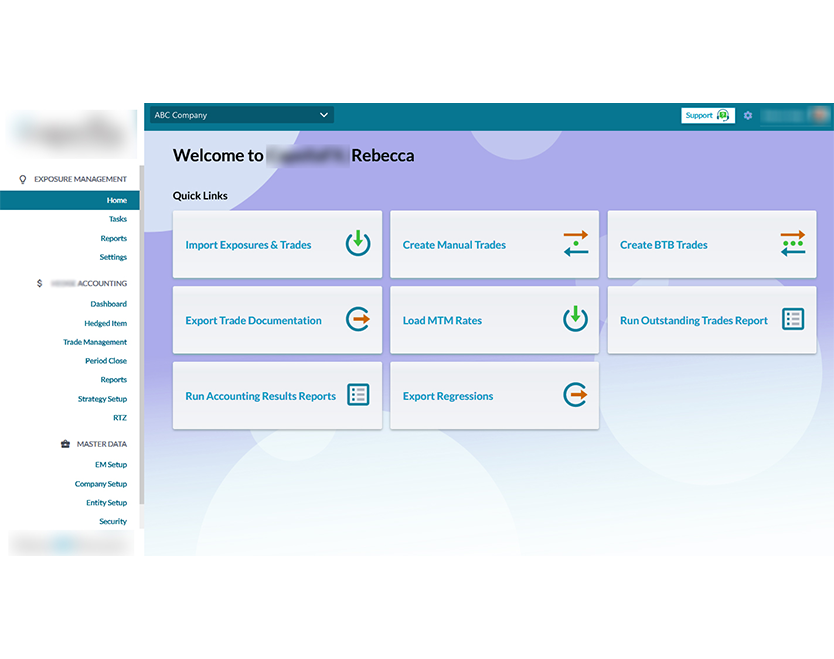Click the Create Manual Trades arrows icon
This screenshot has height=659, width=834.
point(575,243)
